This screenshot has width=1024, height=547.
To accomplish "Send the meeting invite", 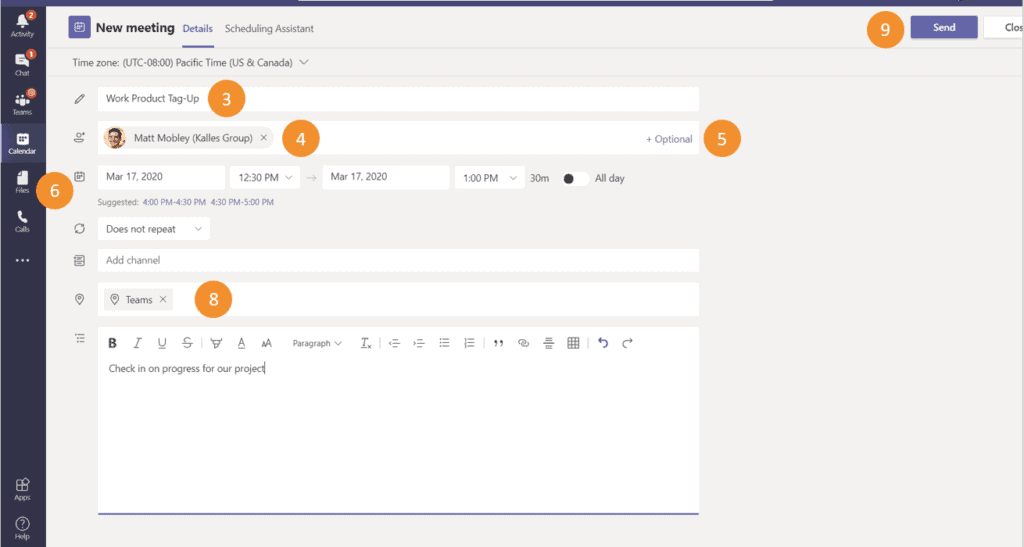I will [944, 27].
